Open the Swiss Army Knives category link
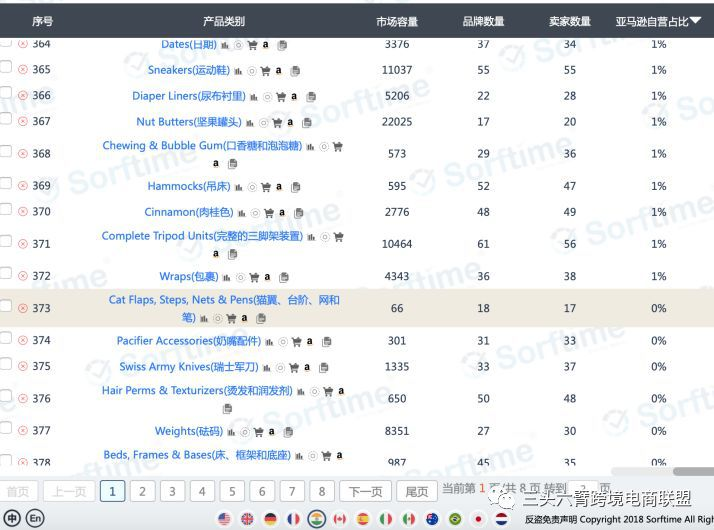The width and height of the screenshot is (714, 530). [189, 367]
